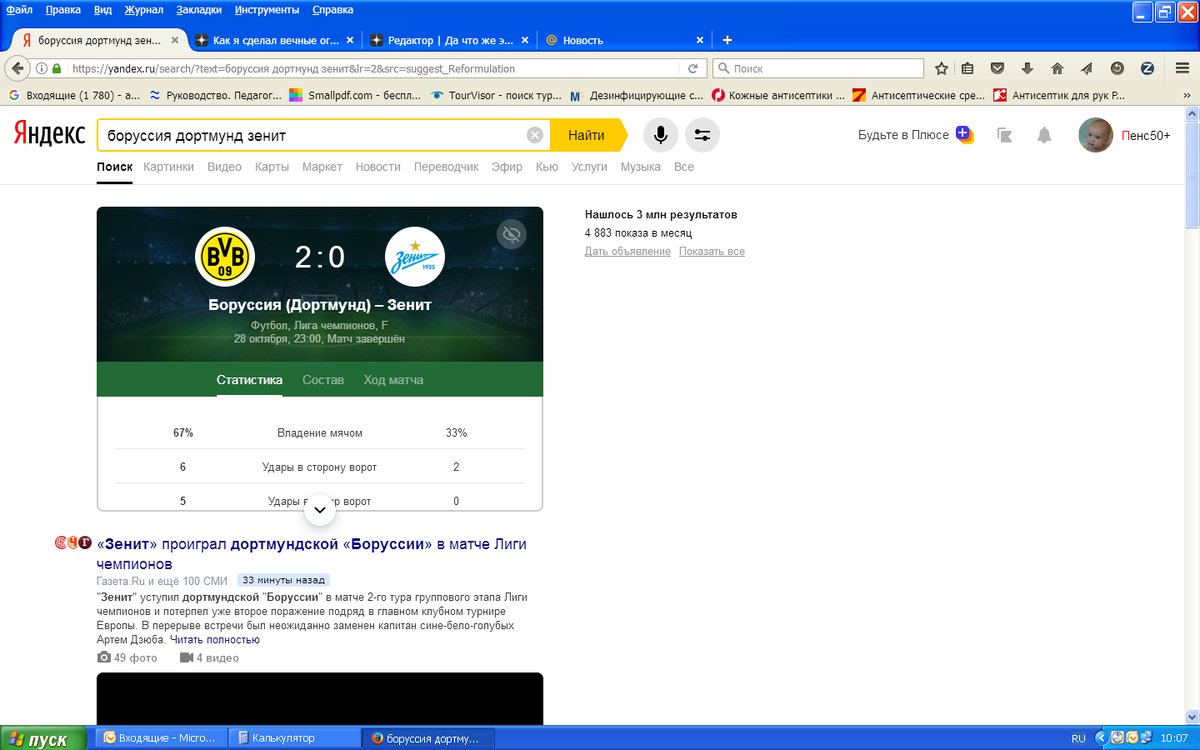Image resolution: width=1200 pixels, height=750 pixels.
Task: Click the 'Будьте в Плюсе' link
Action: click(x=903, y=135)
